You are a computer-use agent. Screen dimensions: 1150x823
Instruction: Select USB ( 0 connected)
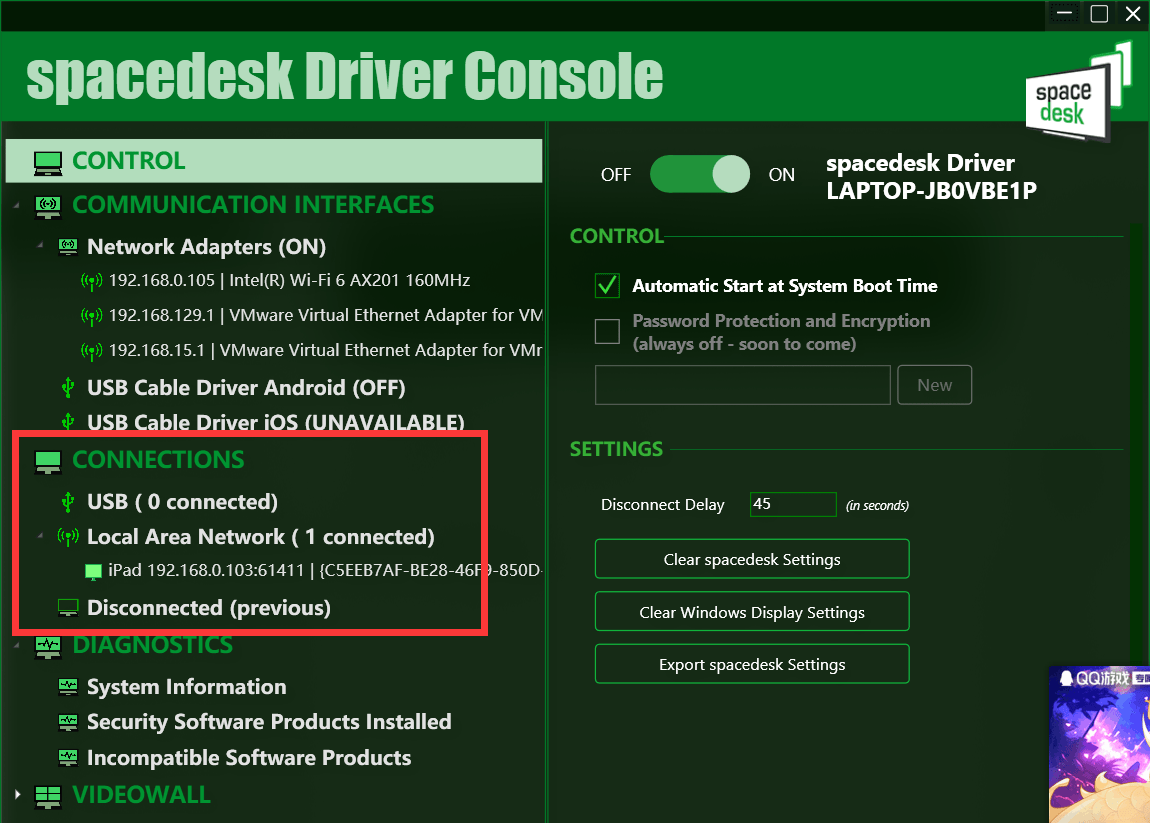pyautogui.click(x=182, y=502)
